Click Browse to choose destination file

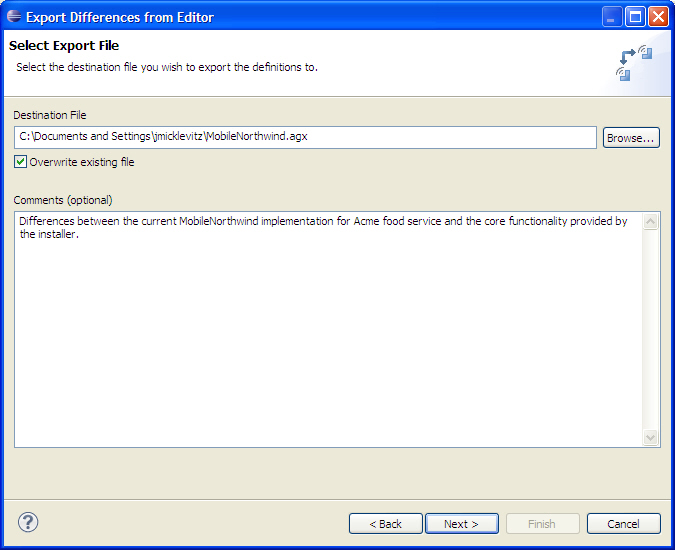pyautogui.click(x=631, y=138)
